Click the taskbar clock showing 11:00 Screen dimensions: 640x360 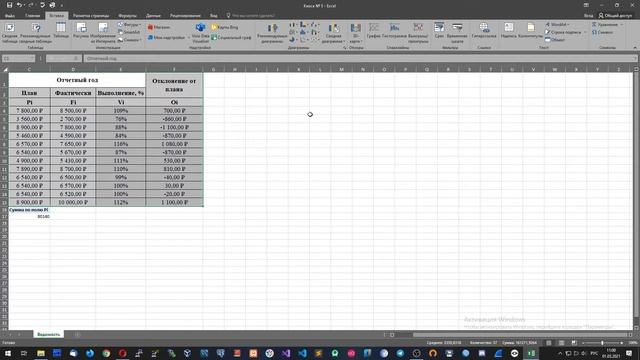pyautogui.click(x=611, y=353)
